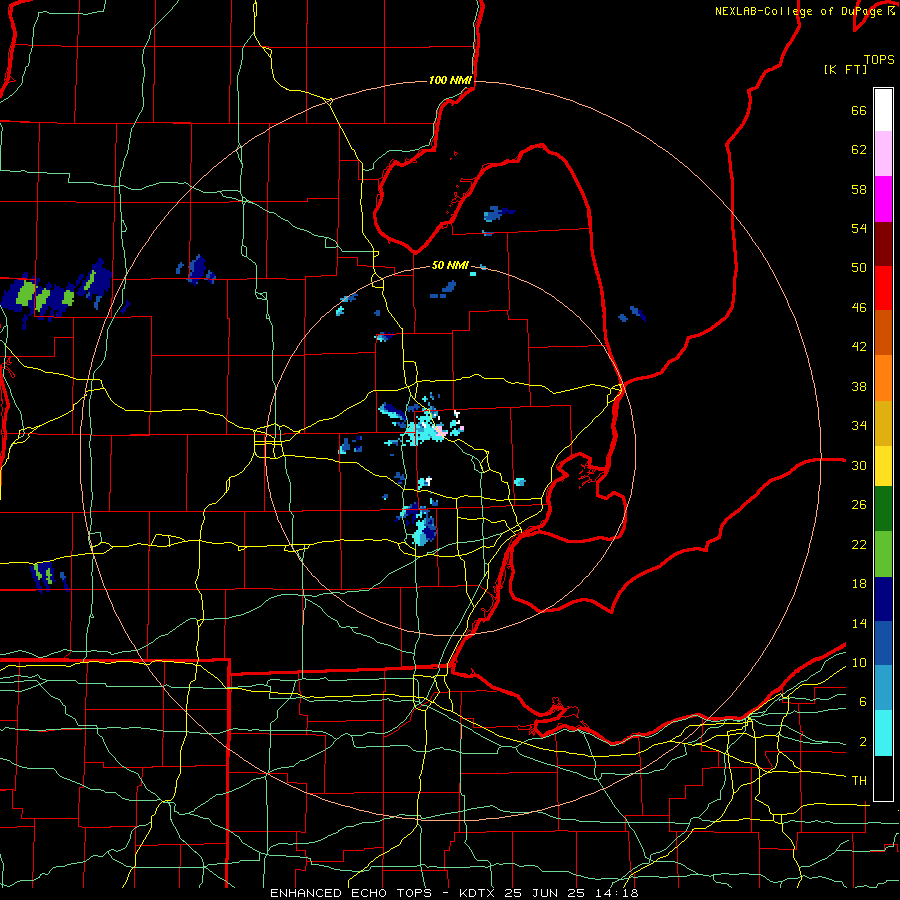Pick the magenta legend color block
The width and height of the screenshot is (900, 900).
point(883,199)
